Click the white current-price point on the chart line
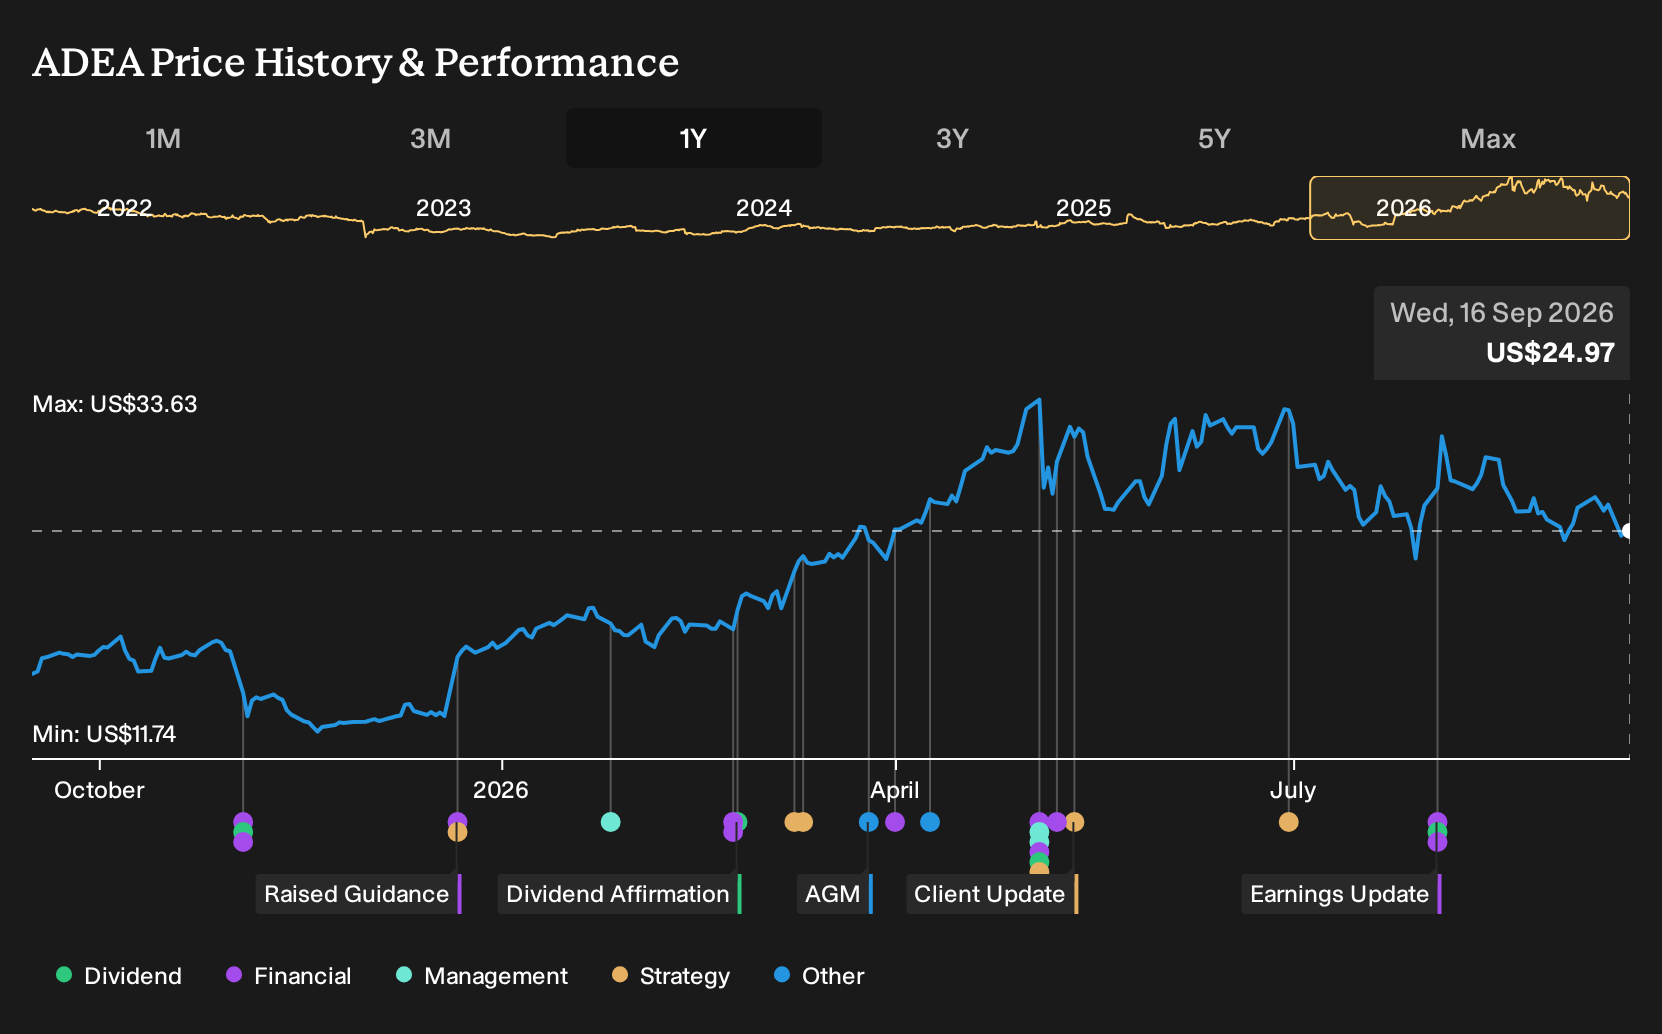Viewport: 1662px width, 1034px height. tap(1627, 531)
